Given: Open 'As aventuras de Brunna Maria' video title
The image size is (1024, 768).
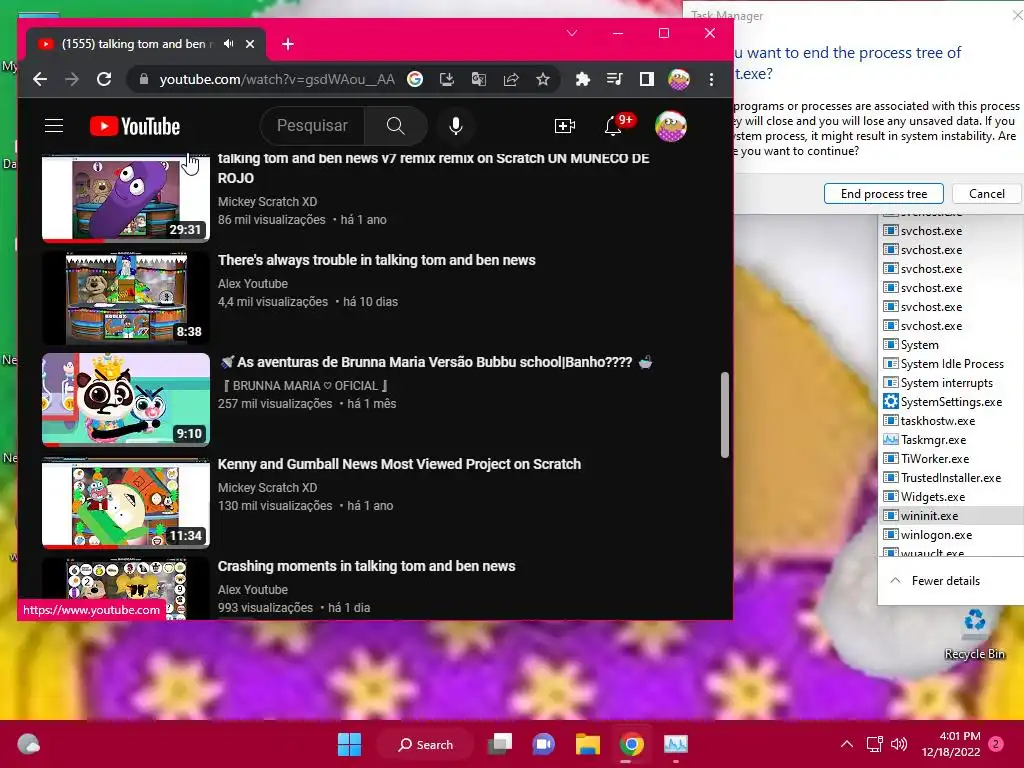Looking at the screenshot, I should coord(435,362).
